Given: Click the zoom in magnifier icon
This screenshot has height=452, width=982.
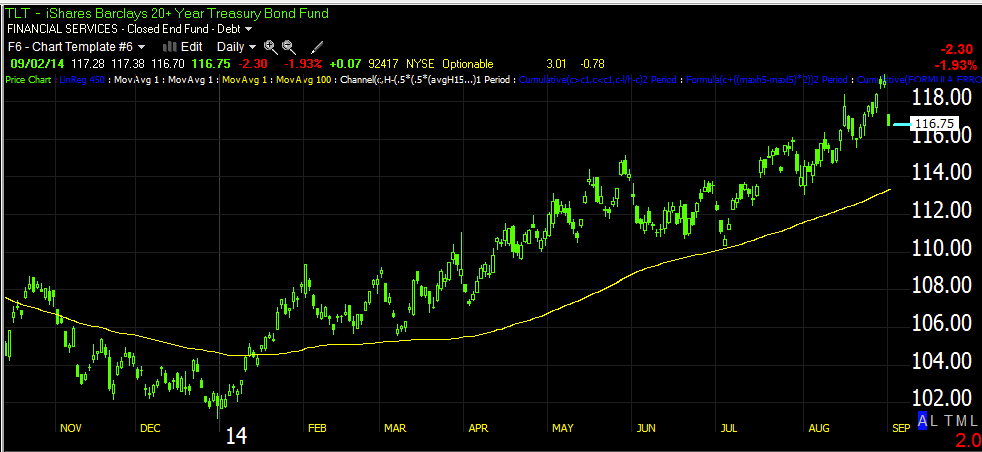Looking at the screenshot, I should (x=271, y=46).
